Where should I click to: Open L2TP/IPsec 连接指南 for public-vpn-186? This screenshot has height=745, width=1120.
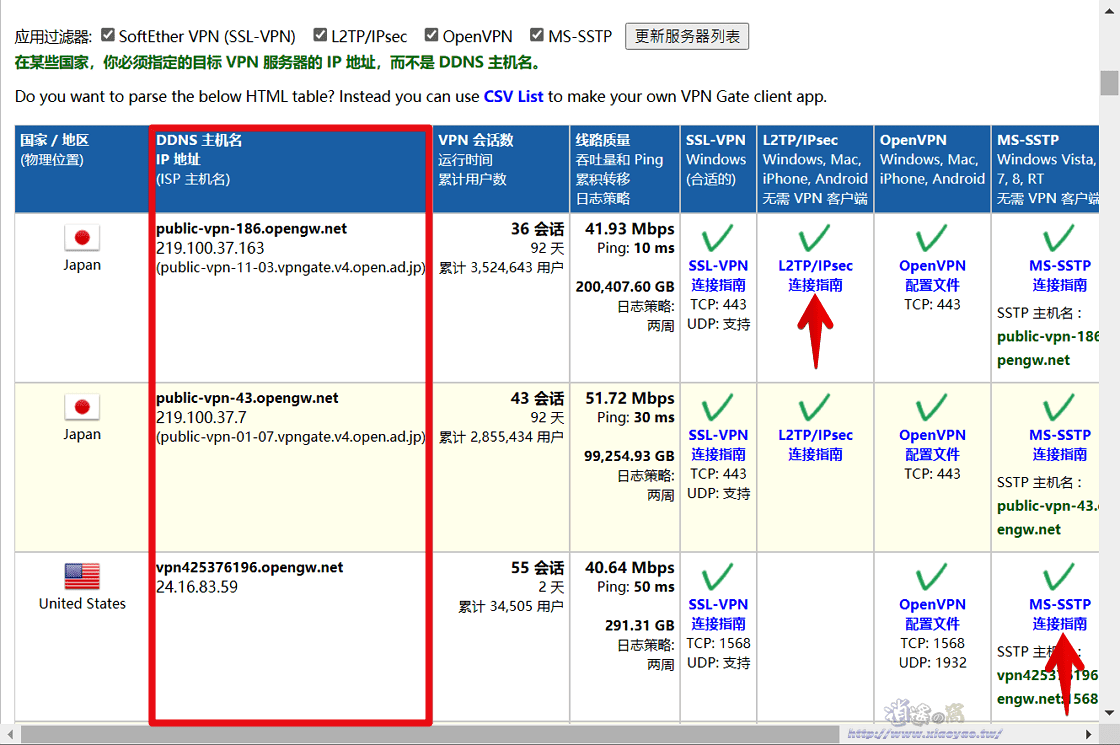815,276
